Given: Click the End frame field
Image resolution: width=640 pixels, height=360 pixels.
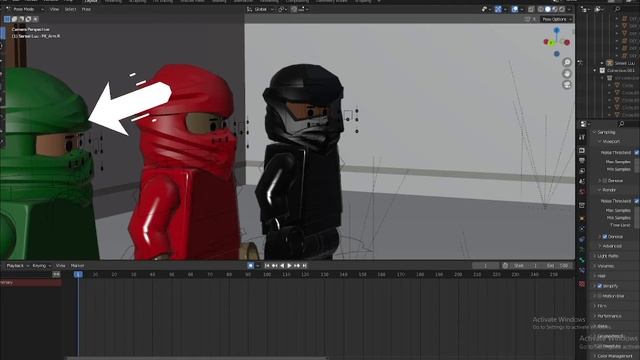Looking at the screenshot, I should click(558, 266).
